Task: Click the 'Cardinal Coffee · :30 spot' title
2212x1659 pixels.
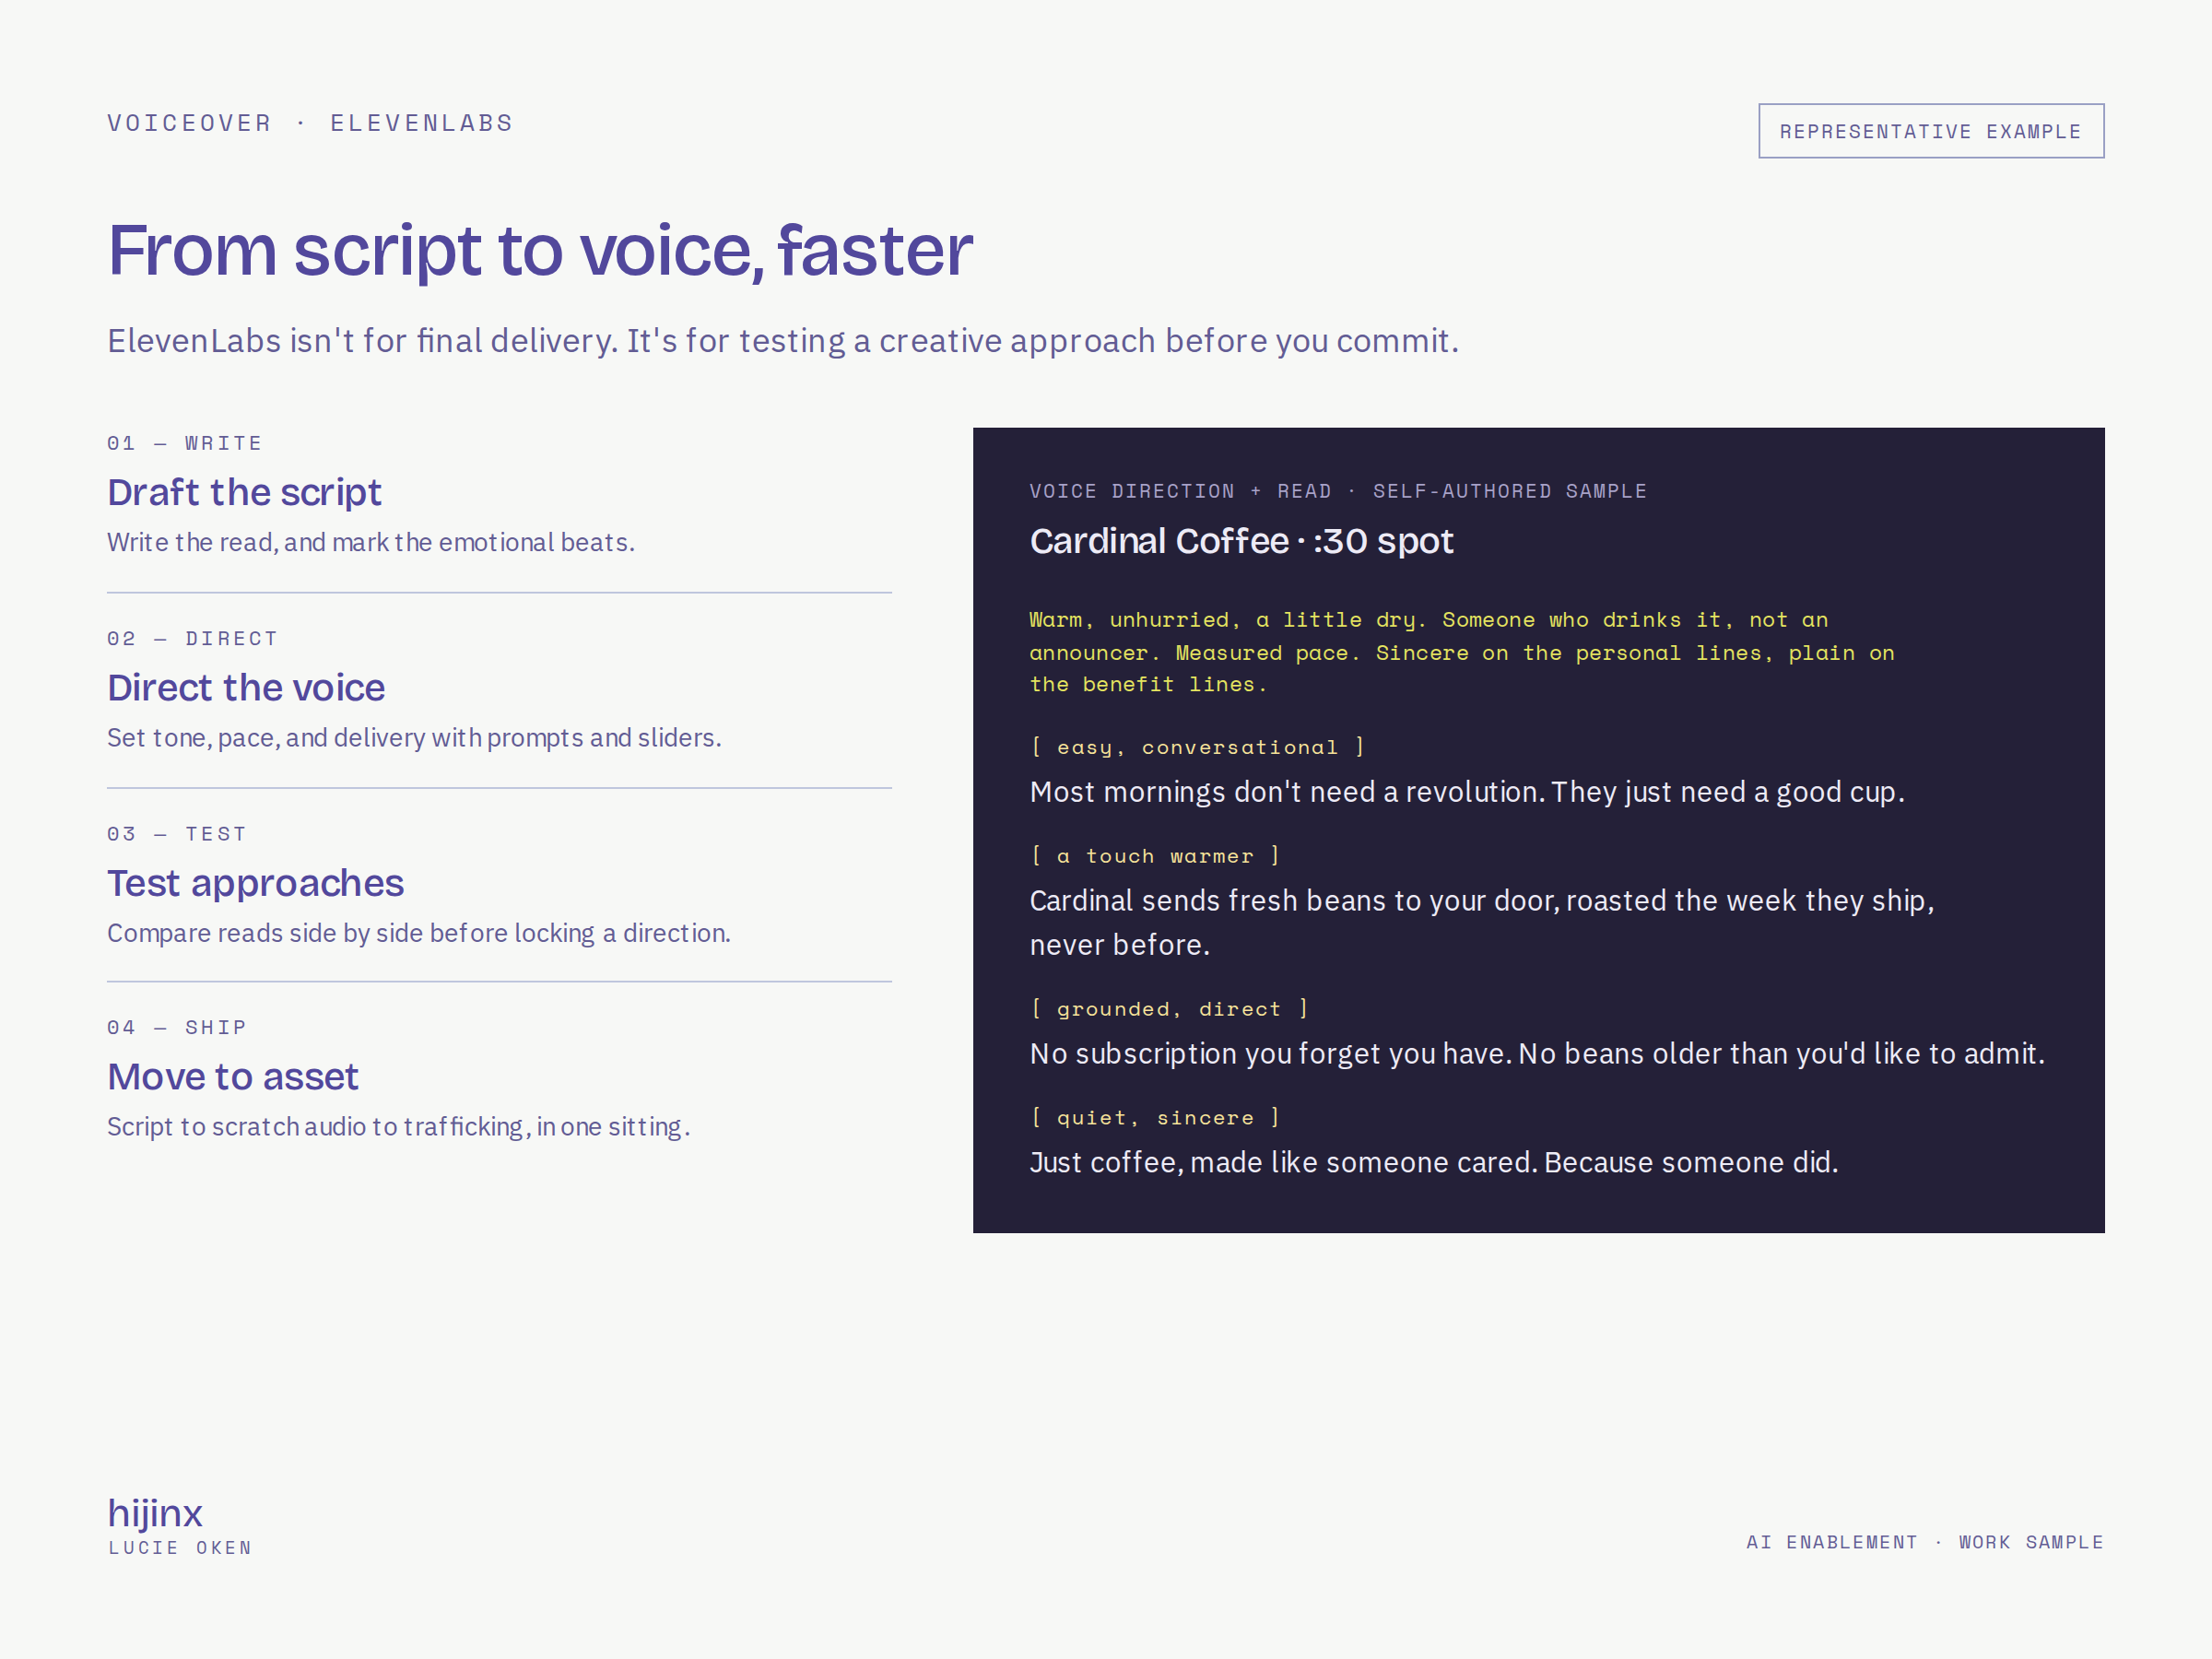Action: click(1241, 541)
